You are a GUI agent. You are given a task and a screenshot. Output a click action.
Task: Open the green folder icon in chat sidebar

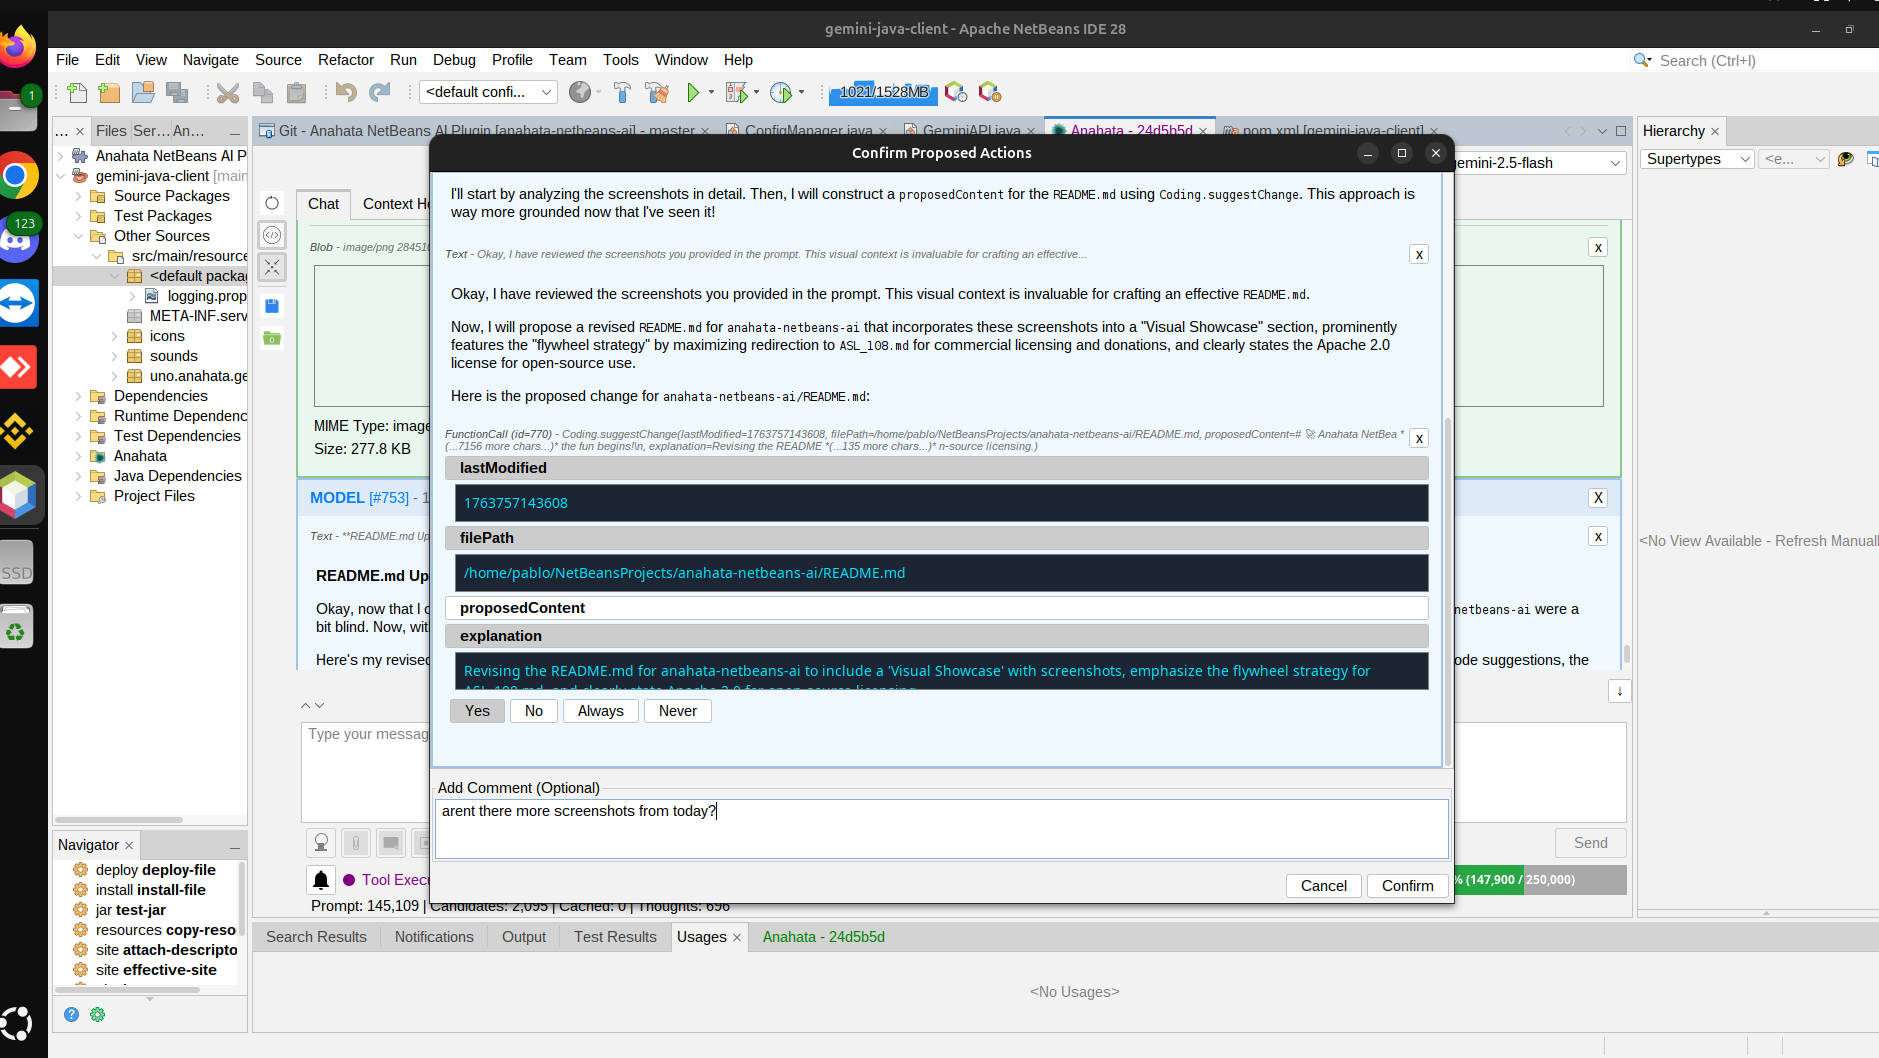coord(271,338)
